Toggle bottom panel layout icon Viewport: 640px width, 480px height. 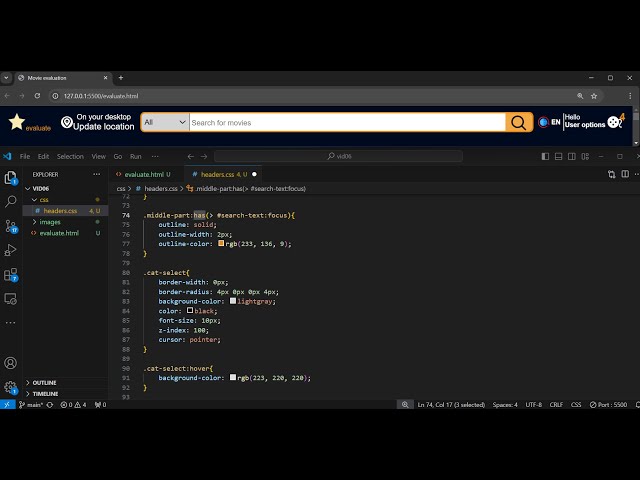click(x=558, y=156)
